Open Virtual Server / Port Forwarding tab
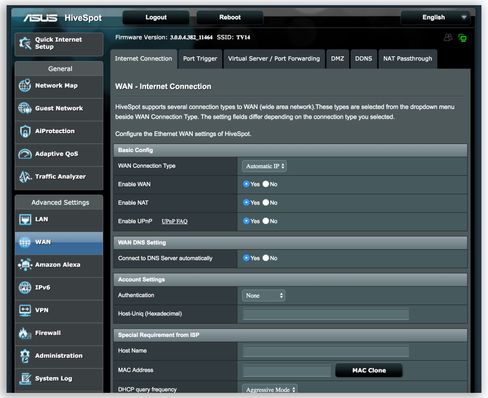488x398 pixels. pyautogui.click(x=274, y=59)
